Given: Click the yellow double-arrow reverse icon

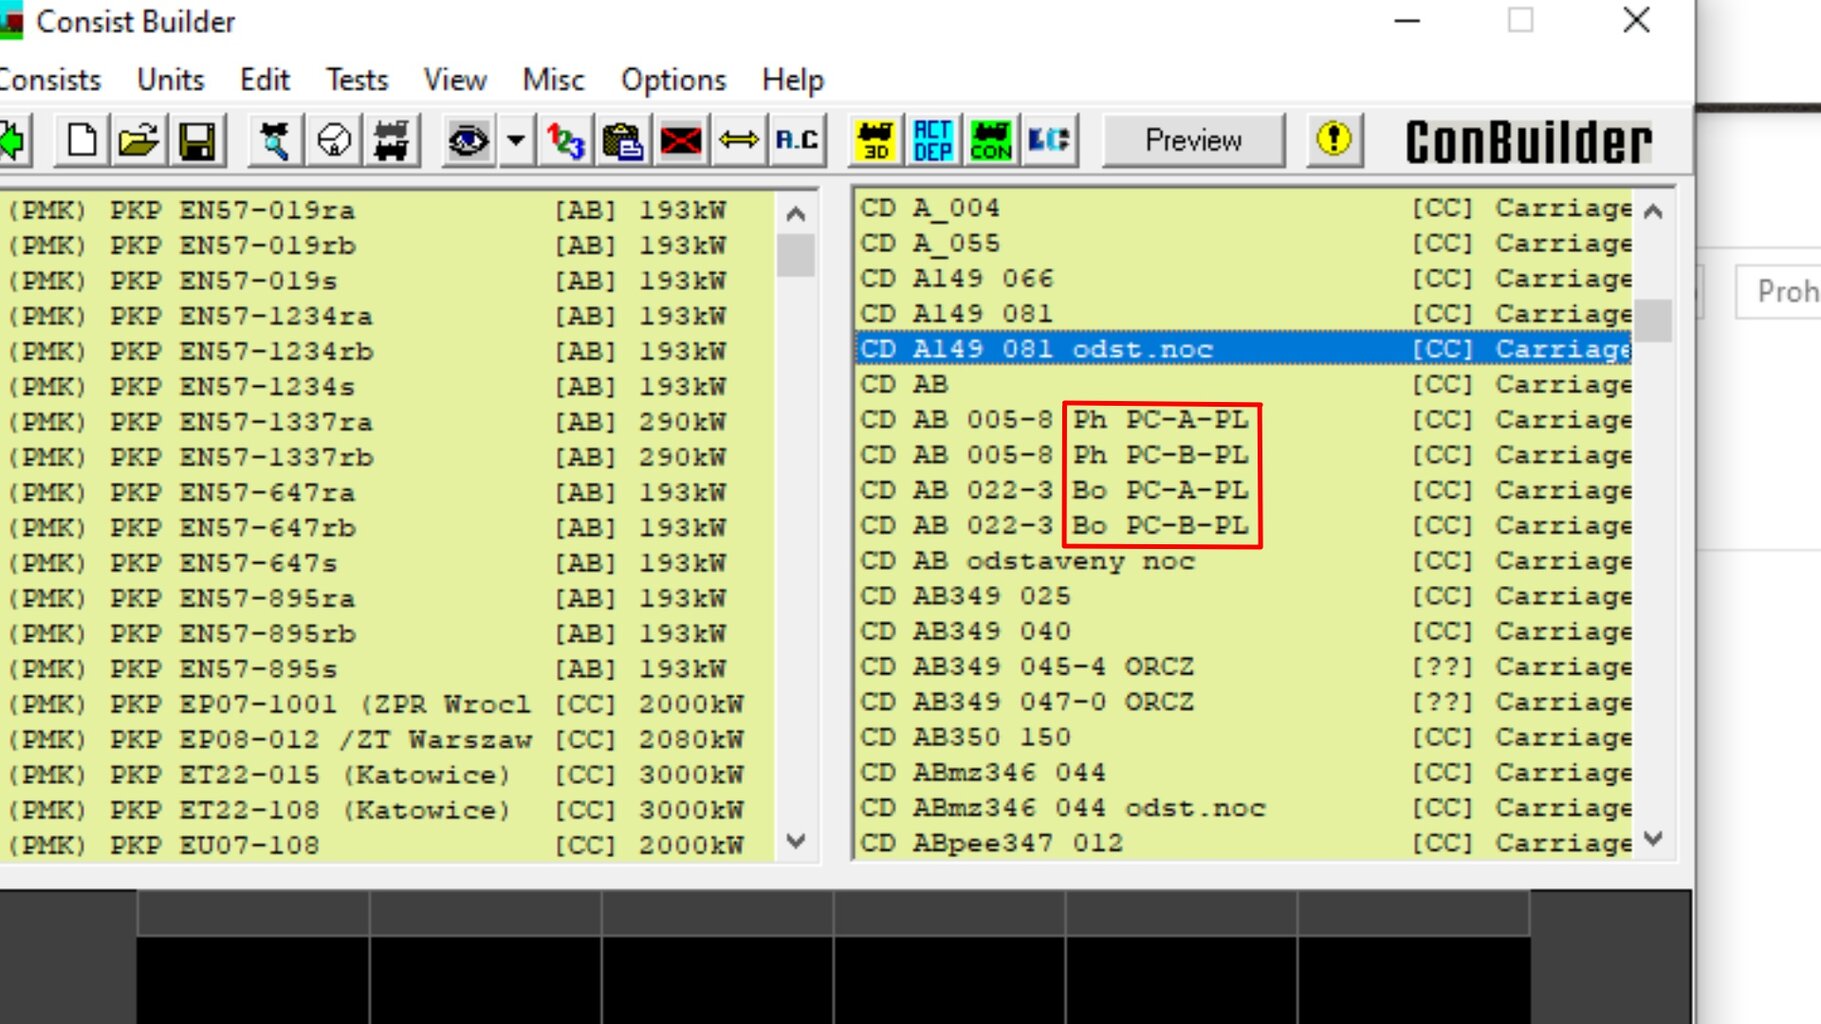Looking at the screenshot, I should [x=739, y=141].
